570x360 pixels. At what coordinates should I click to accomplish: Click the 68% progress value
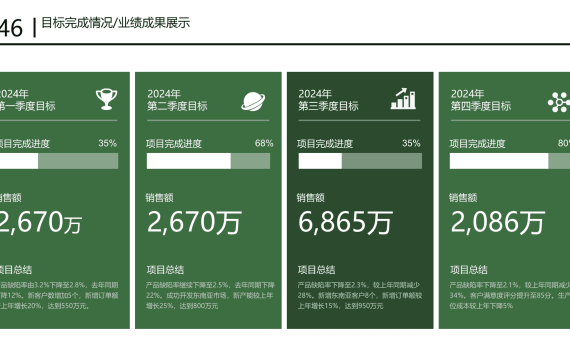point(264,143)
